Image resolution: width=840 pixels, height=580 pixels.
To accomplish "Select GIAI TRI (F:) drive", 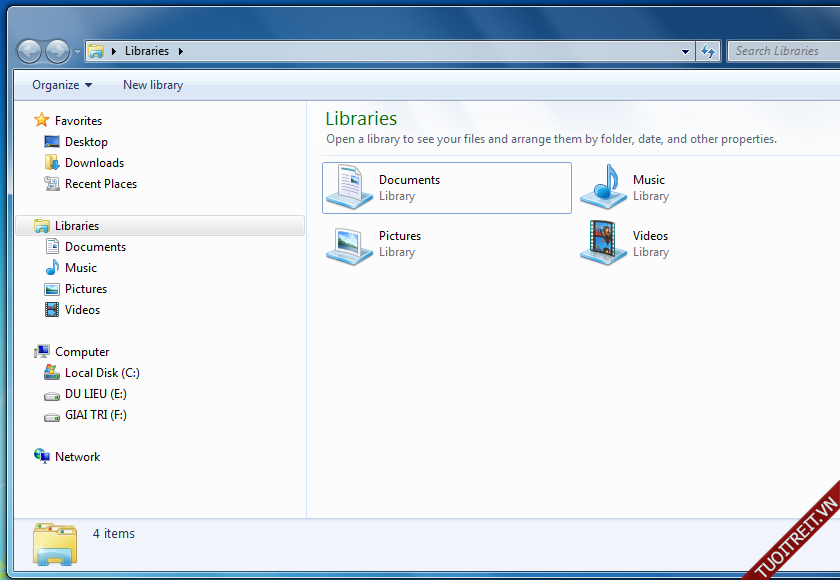I will pyautogui.click(x=95, y=415).
